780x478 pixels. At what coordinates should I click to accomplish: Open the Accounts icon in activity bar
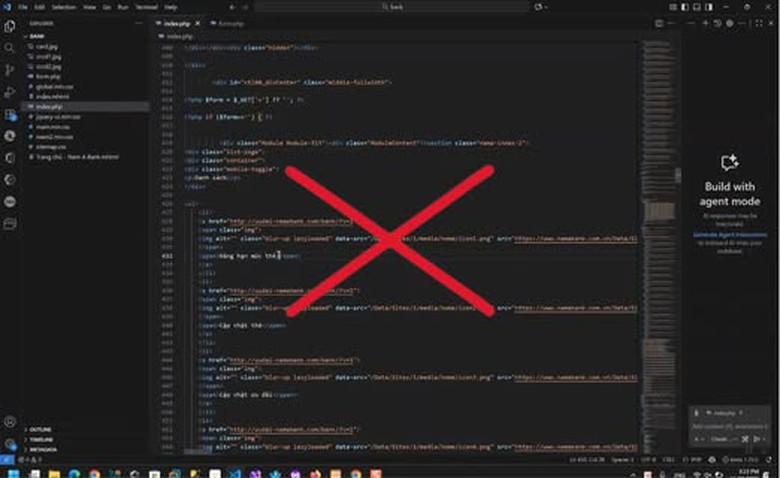[x=9, y=422]
